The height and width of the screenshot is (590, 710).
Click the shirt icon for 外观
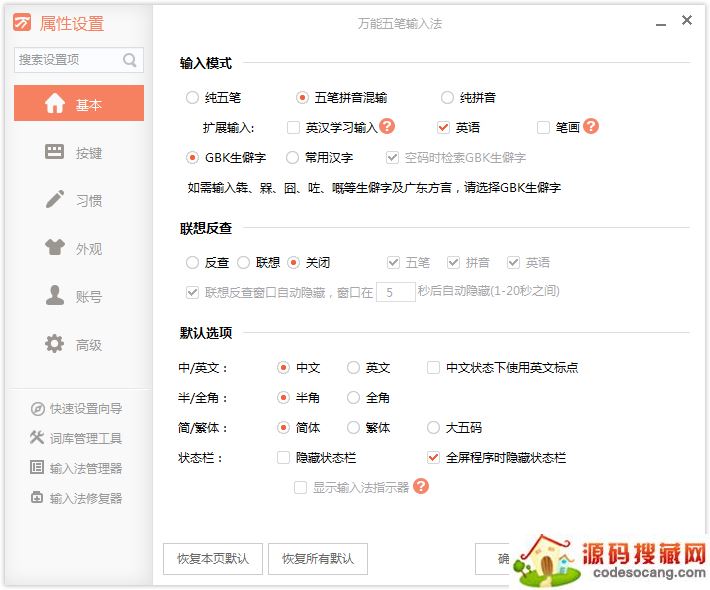[55, 247]
